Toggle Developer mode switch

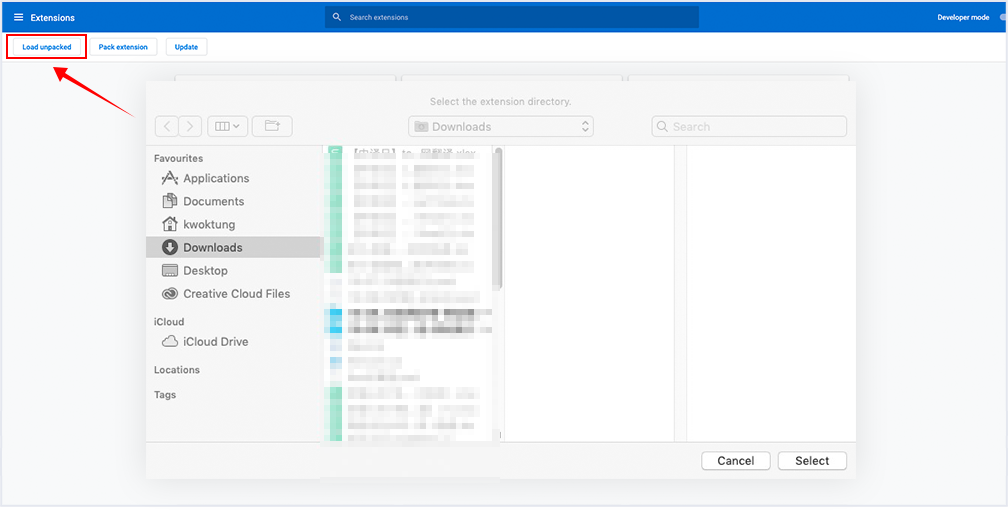click(x=1003, y=17)
